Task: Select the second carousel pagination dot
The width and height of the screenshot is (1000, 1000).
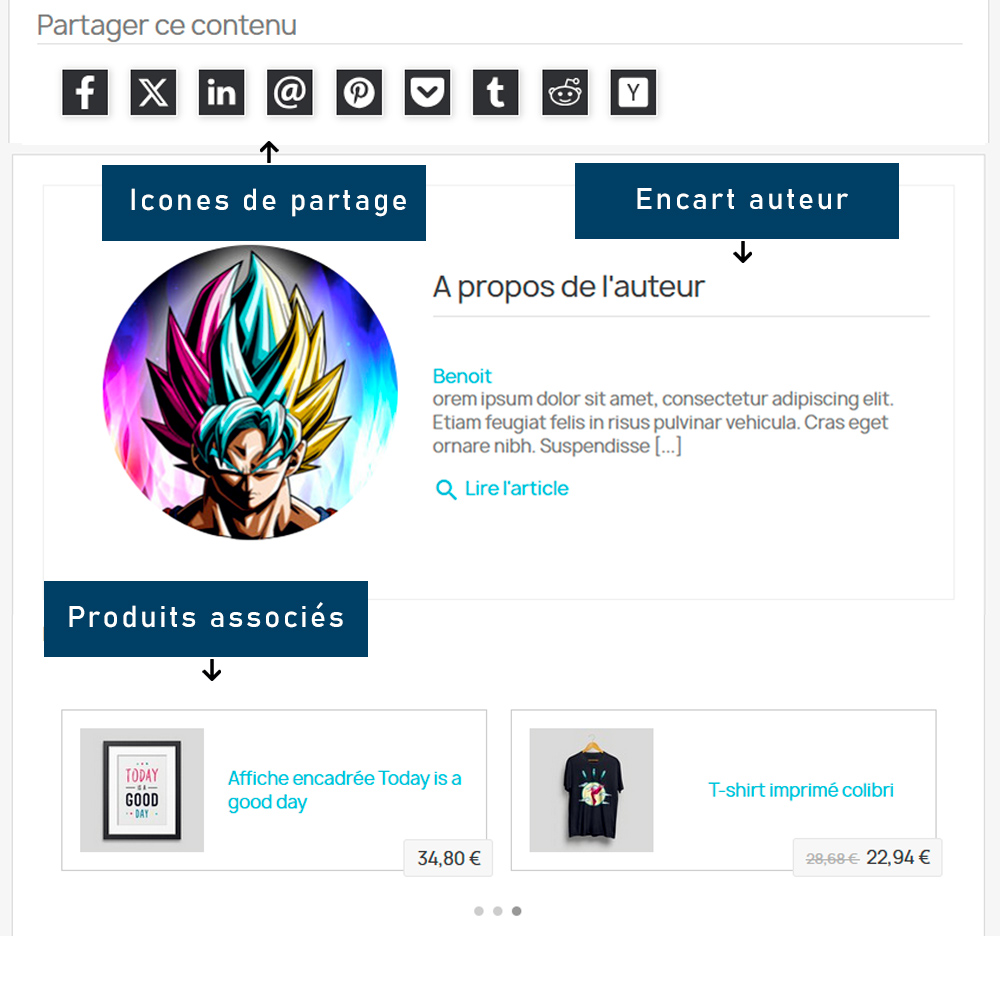Action: (497, 911)
